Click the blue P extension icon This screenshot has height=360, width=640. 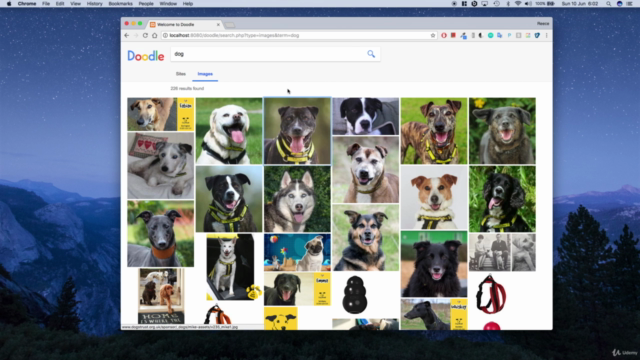[x=509, y=36]
